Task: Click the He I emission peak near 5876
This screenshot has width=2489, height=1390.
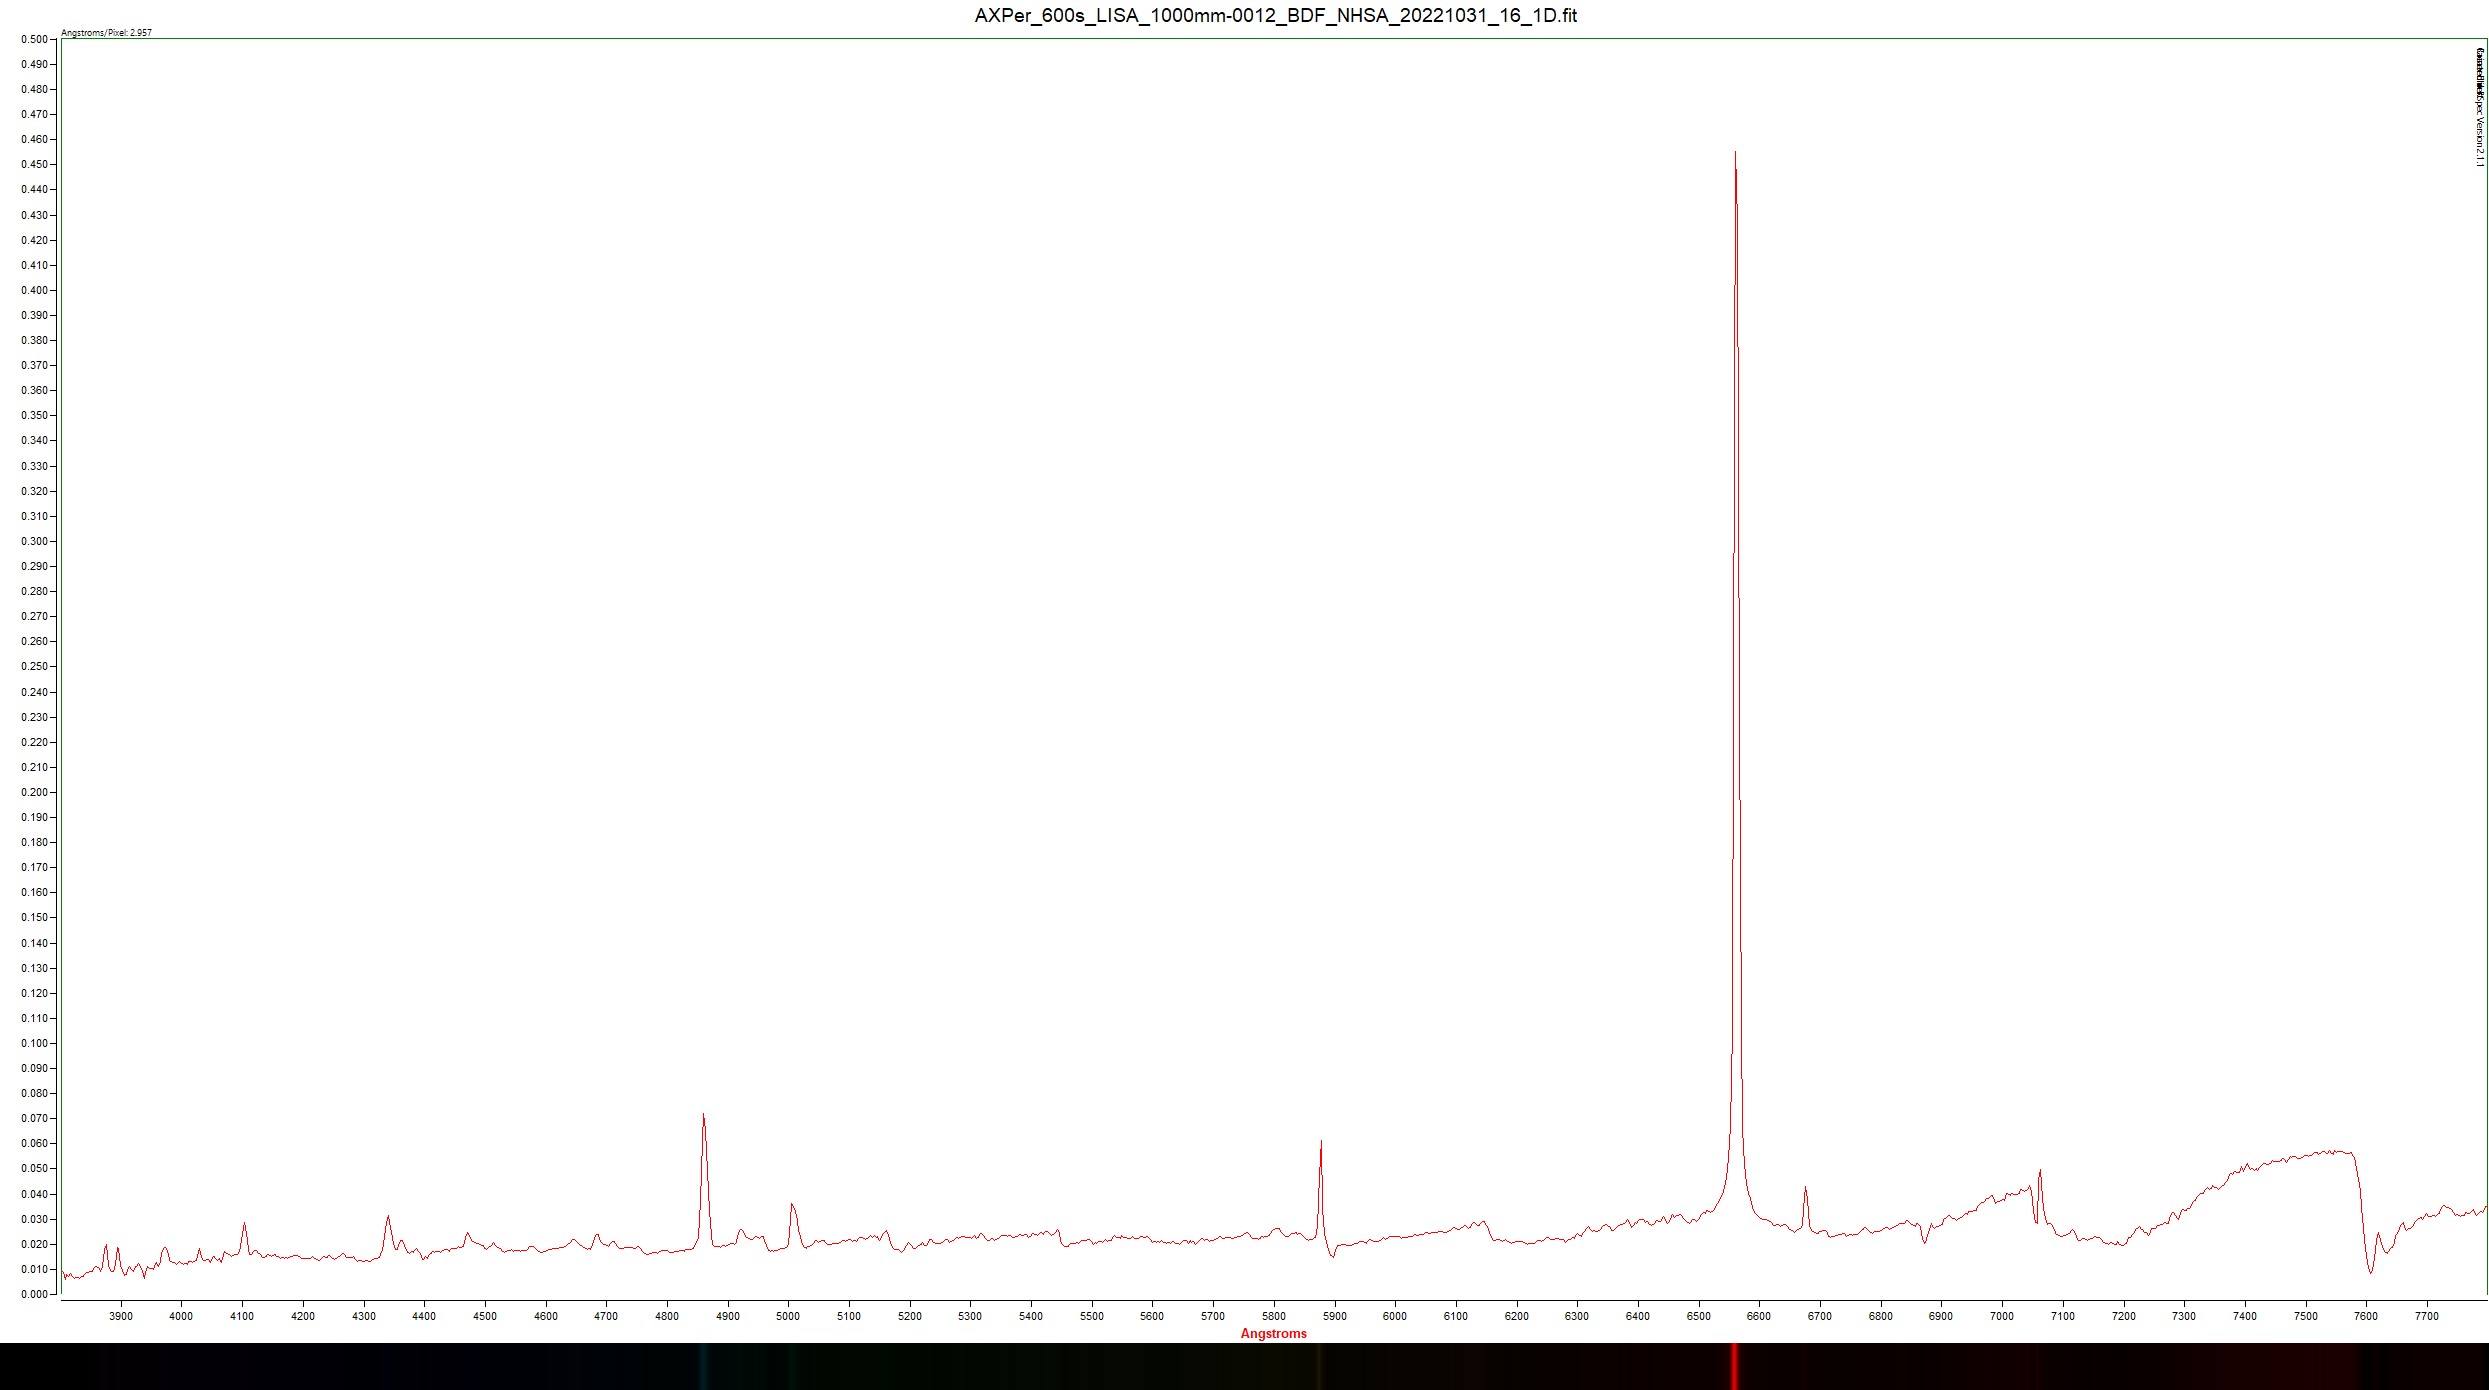Action: (1321, 1144)
